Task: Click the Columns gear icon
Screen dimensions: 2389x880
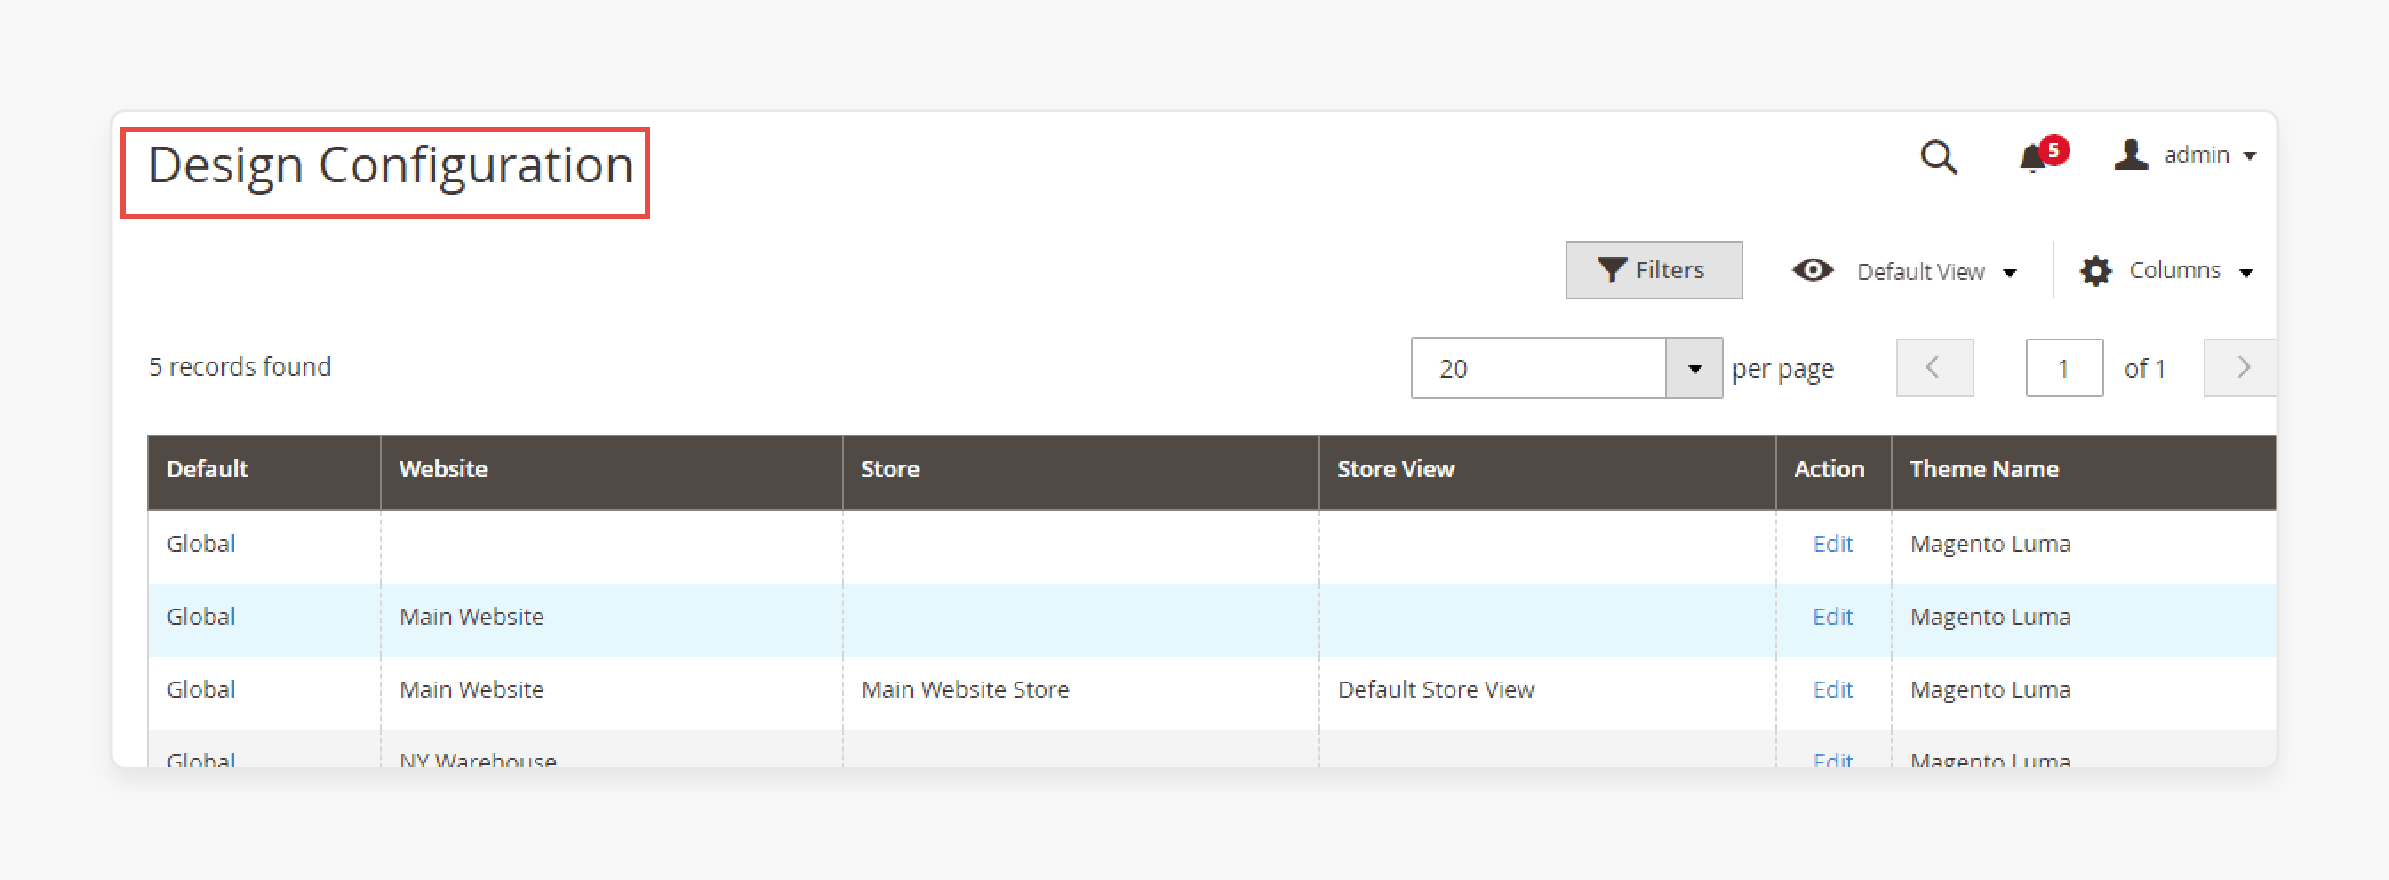Action: [2095, 271]
